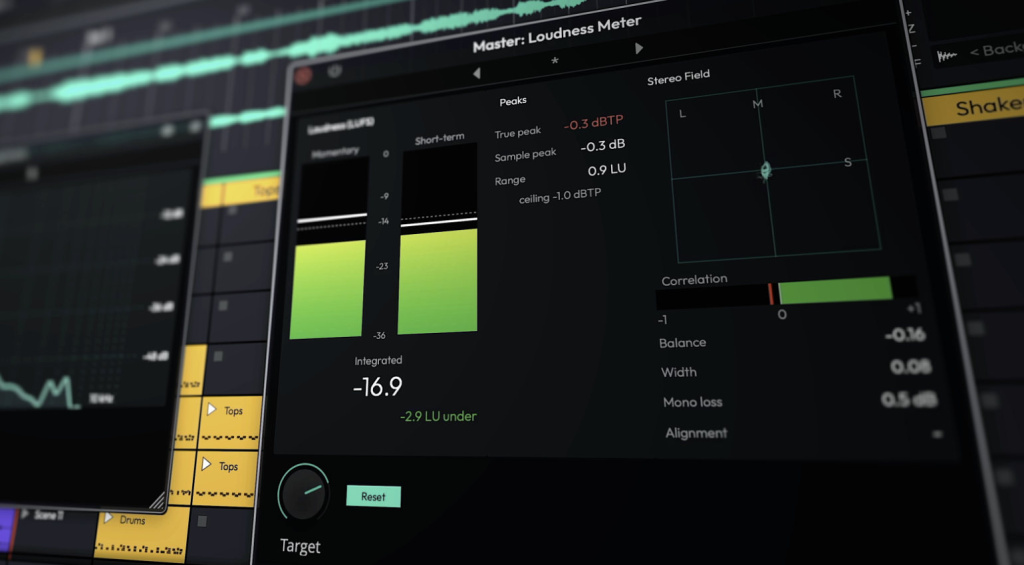Image resolution: width=1024 pixels, height=565 pixels.
Task: Load the previous Loudness Meter preset
Action: pos(477,73)
